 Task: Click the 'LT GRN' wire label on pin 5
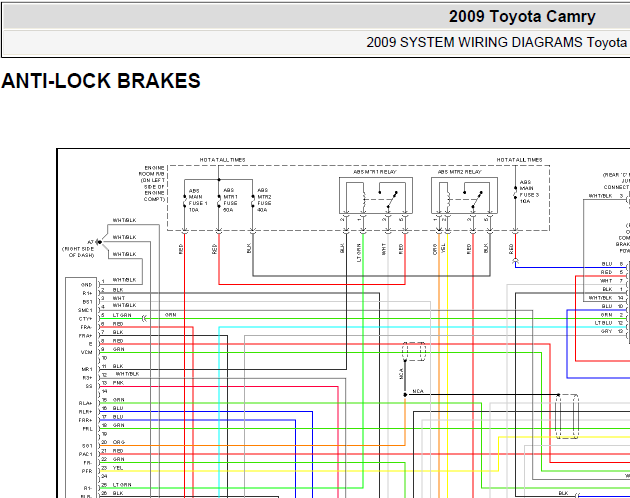click(x=122, y=315)
